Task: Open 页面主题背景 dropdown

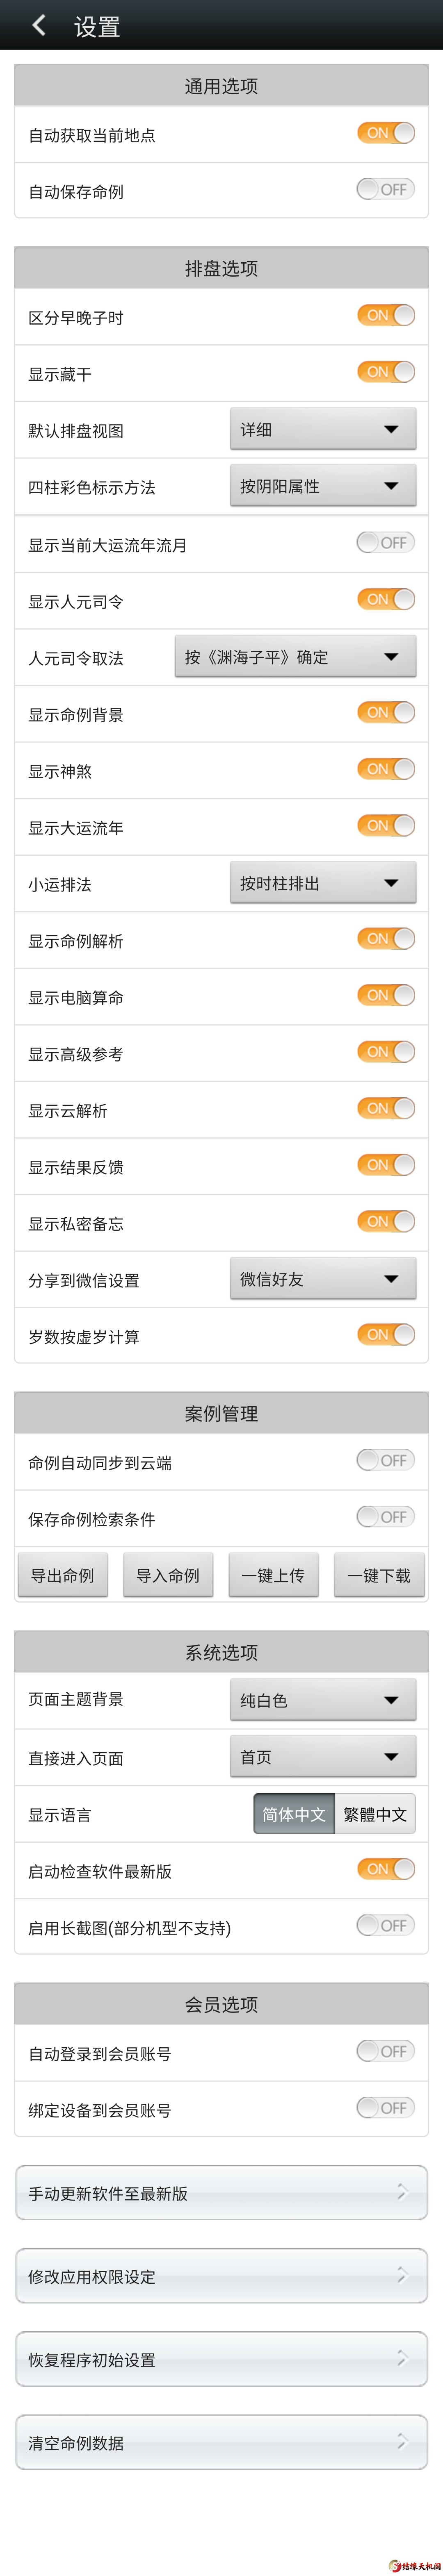Action: 322,1700
